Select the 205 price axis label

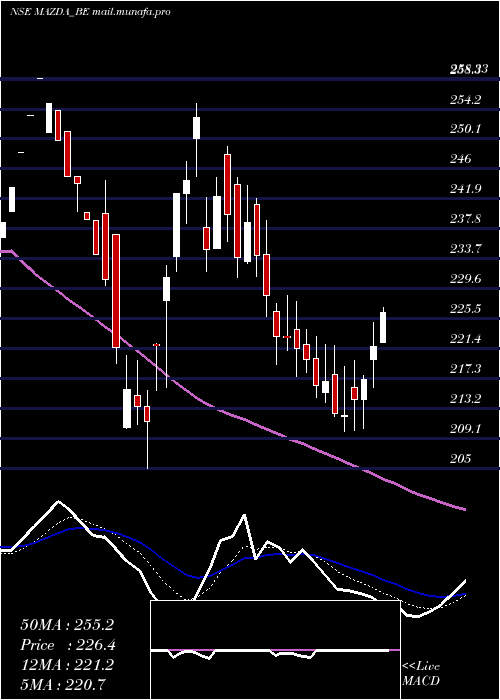460,459
